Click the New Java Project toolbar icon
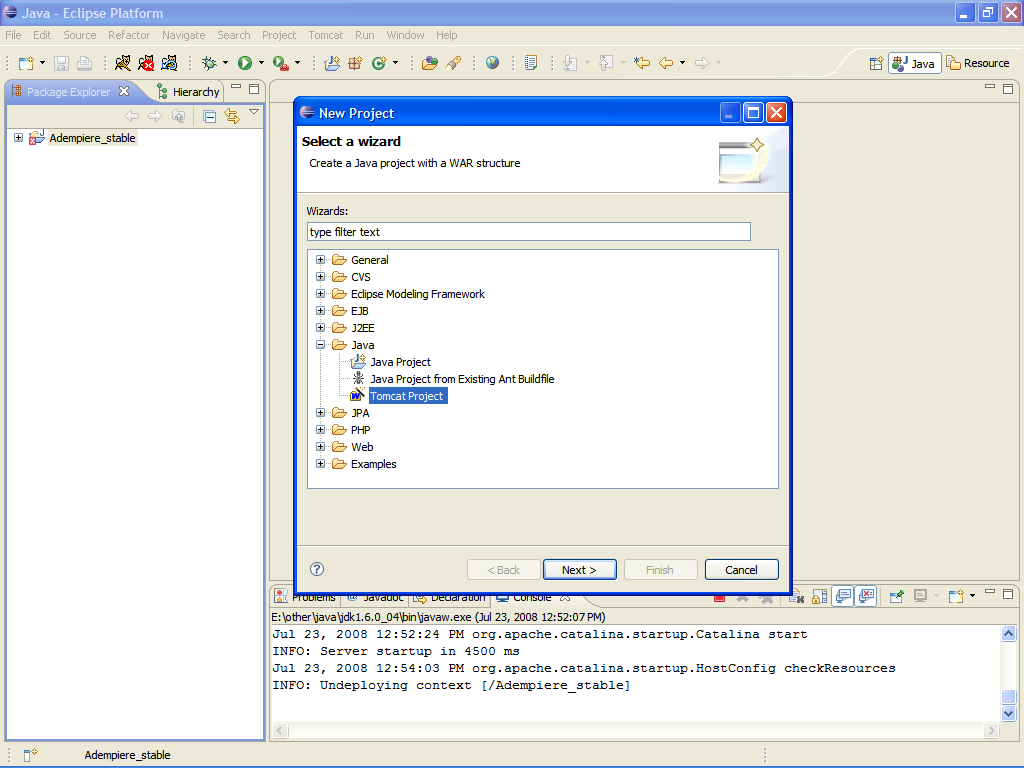The height and width of the screenshot is (768, 1024). point(332,63)
